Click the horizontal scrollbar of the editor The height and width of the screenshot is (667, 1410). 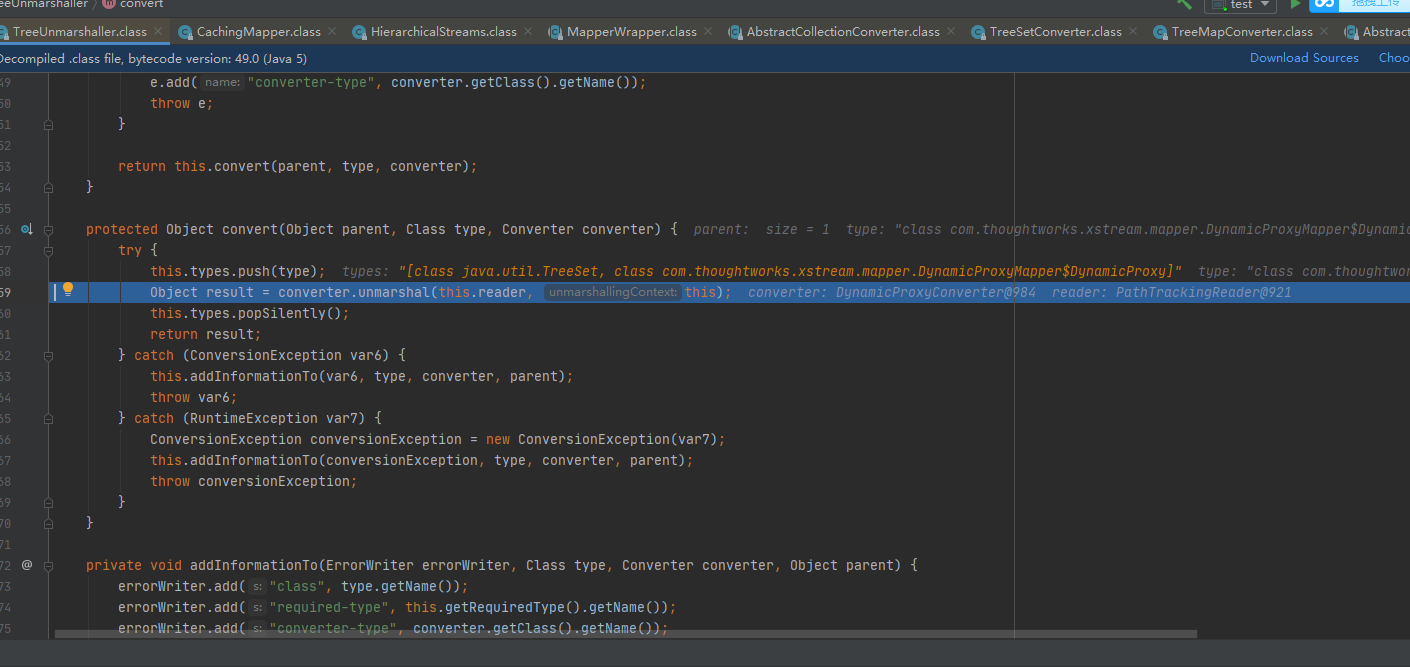[625, 633]
